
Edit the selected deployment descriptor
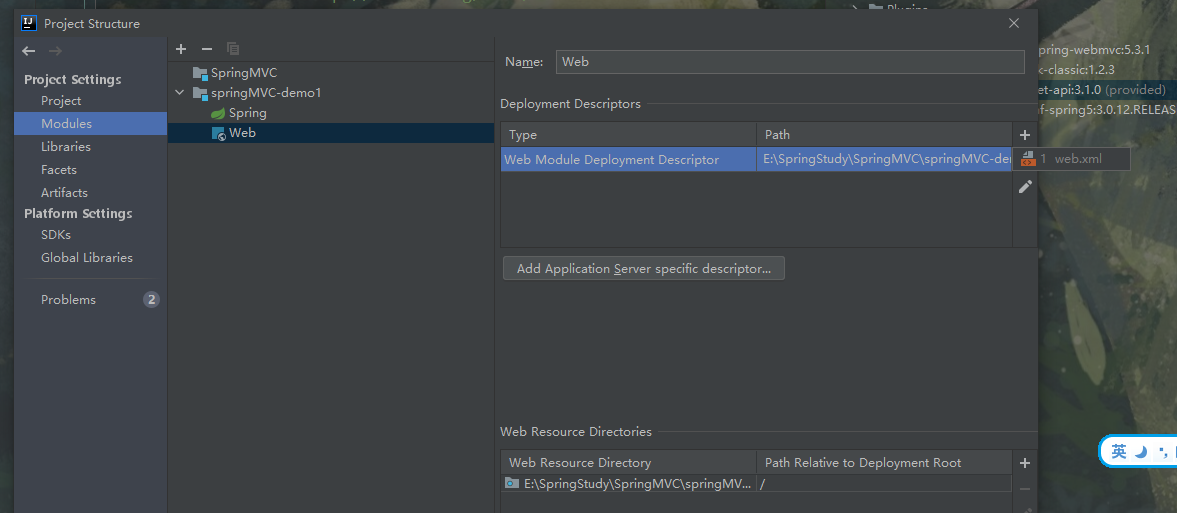click(1024, 187)
